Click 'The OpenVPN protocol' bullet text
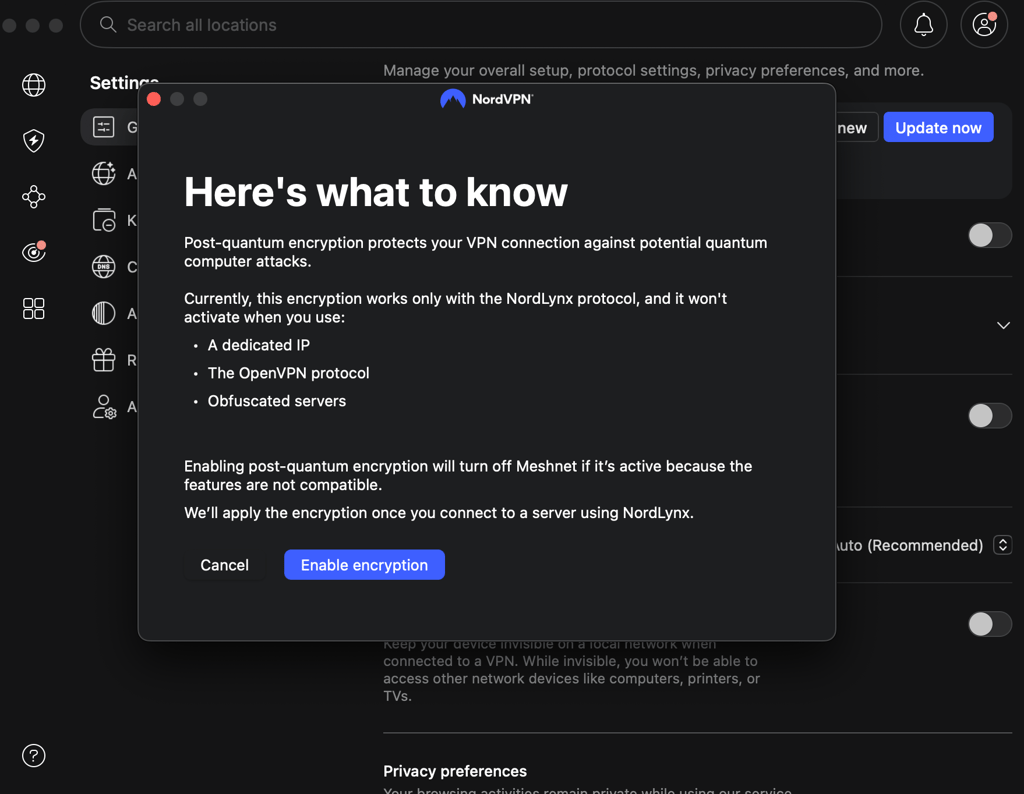Screen dimensions: 1024x794 click(x=288, y=373)
